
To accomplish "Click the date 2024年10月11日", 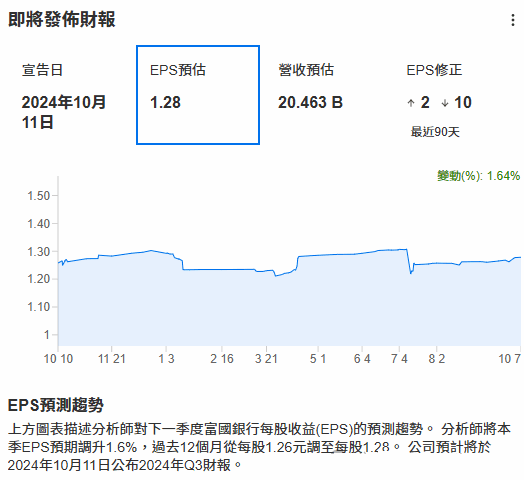I will click(x=63, y=112).
